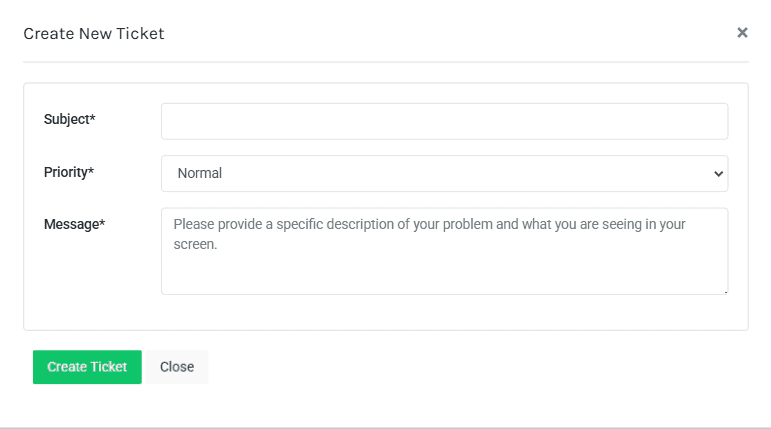Click the Subject field label
Screen dimensions: 771x429
[x=66, y=120]
